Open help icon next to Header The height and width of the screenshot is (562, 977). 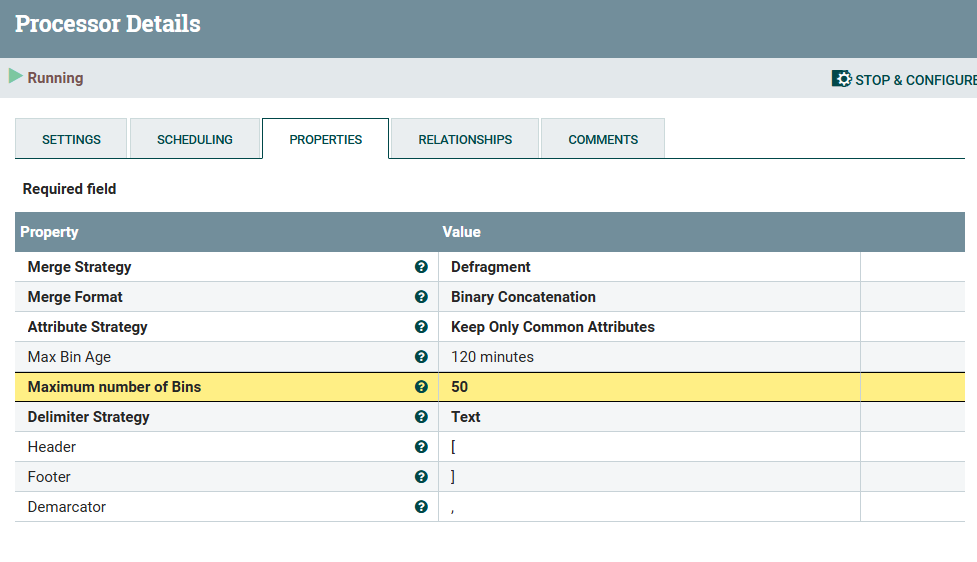[x=421, y=447]
